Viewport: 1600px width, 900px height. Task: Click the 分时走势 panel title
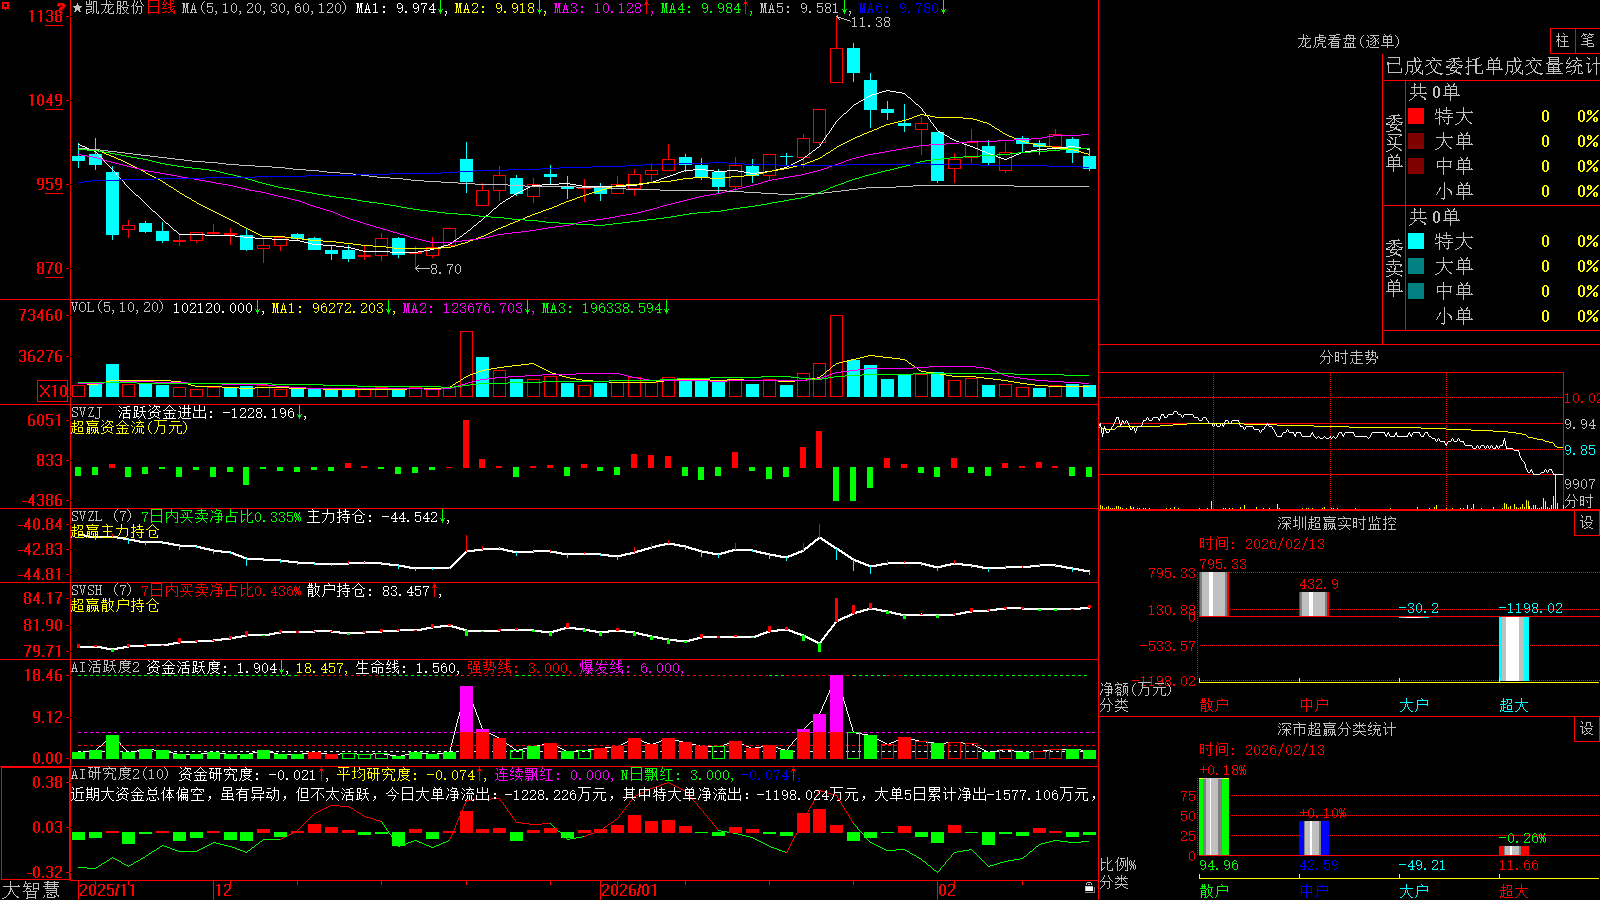pyautogui.click(x=1349, y=357)
